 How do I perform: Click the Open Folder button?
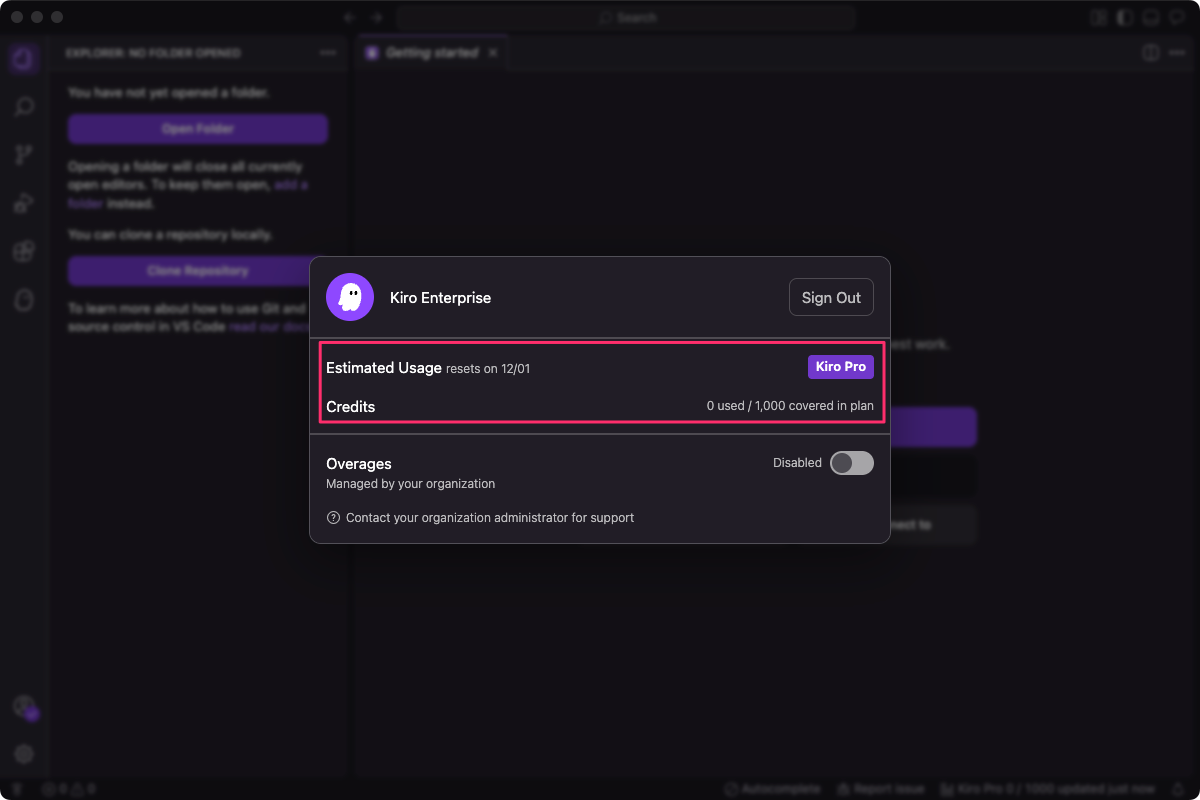(x=198, y=129)
